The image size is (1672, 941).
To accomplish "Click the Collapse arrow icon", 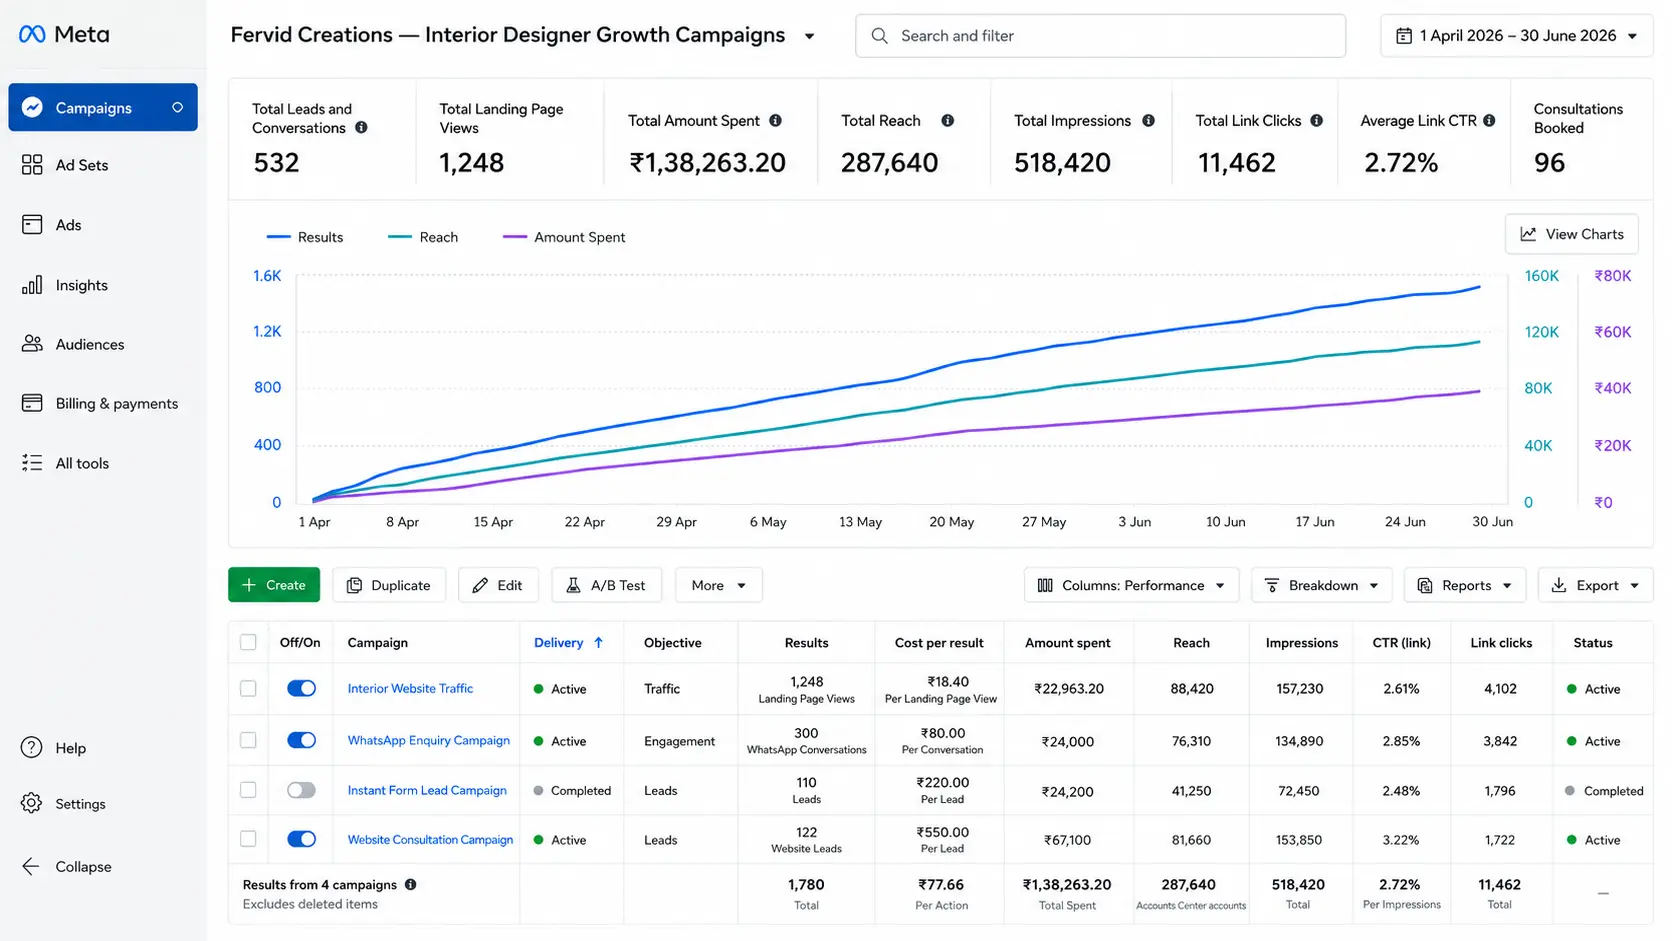I will point(32,867).
